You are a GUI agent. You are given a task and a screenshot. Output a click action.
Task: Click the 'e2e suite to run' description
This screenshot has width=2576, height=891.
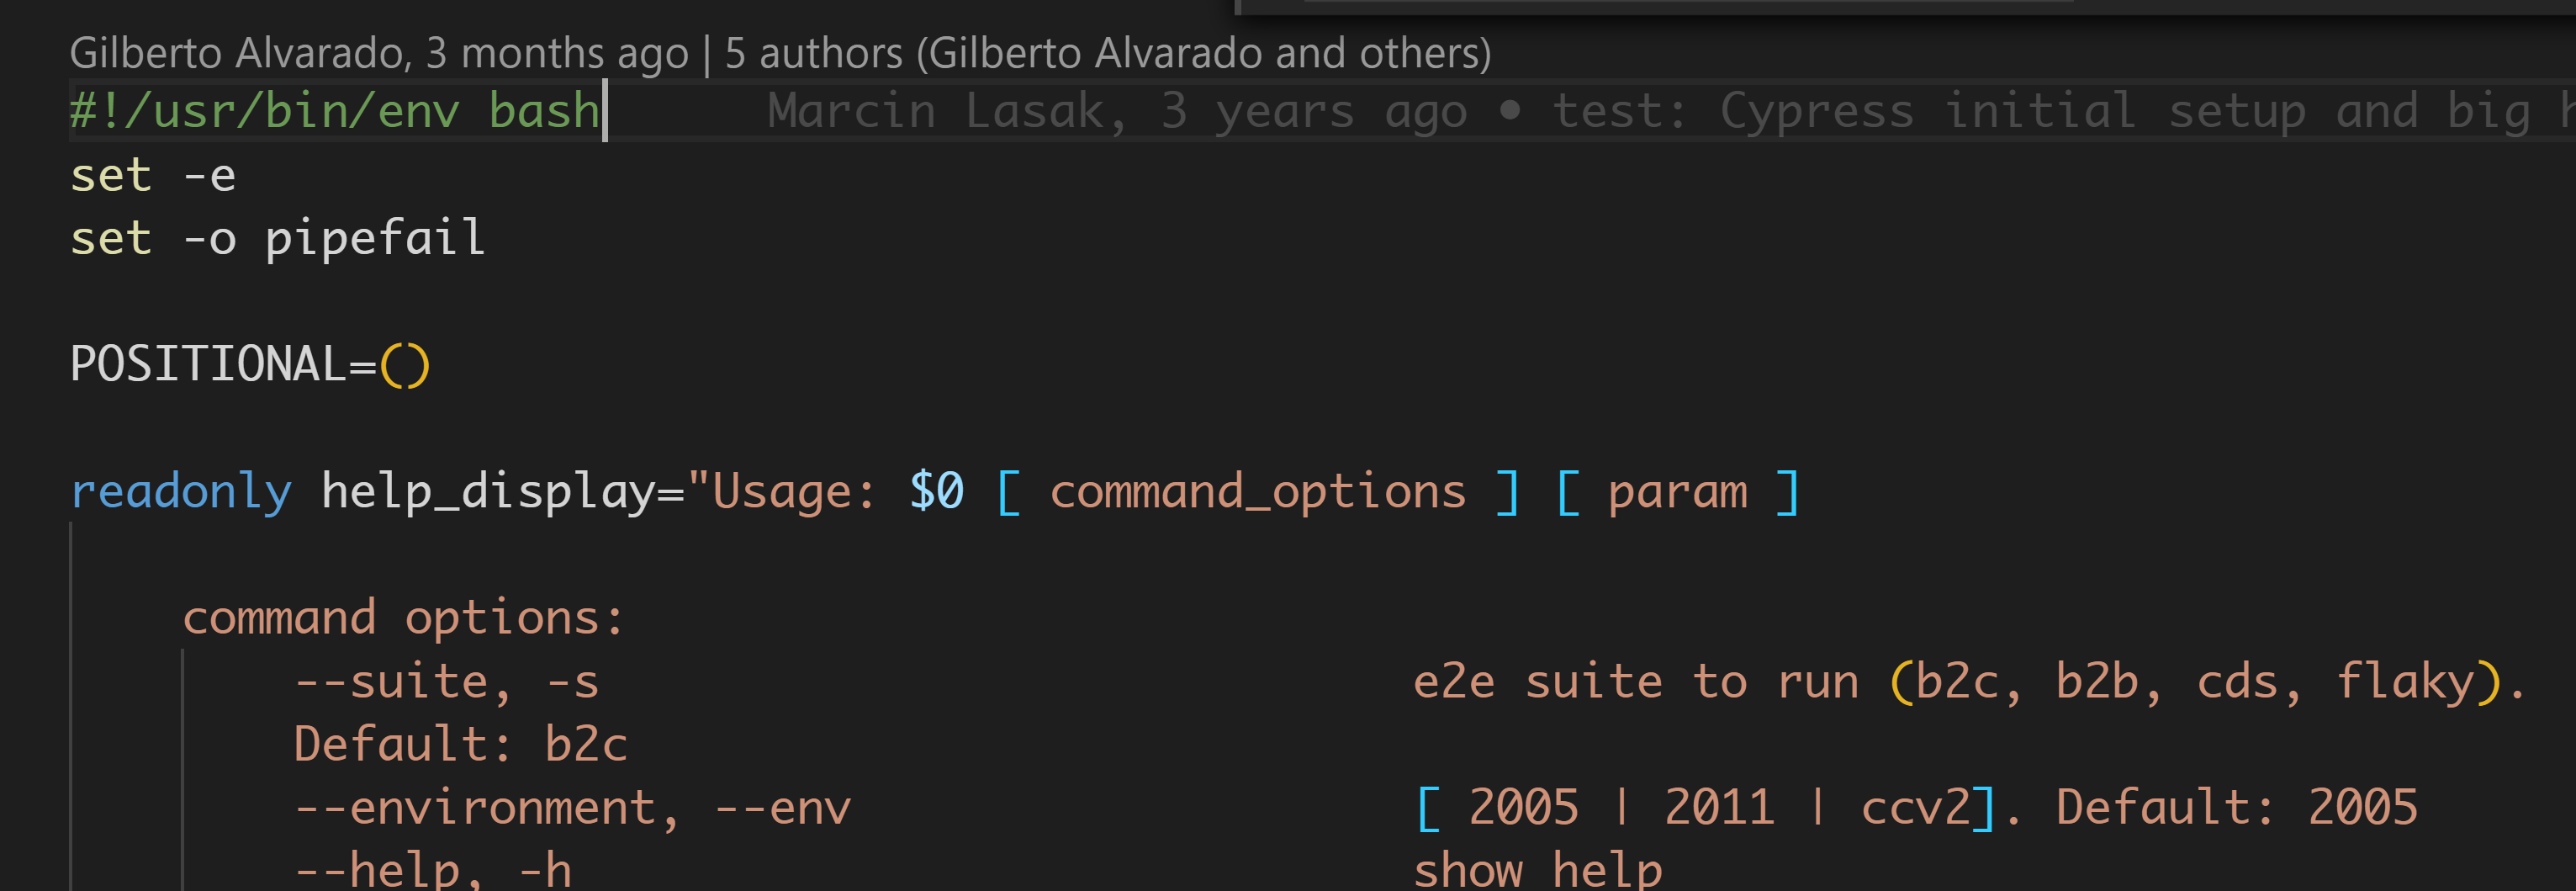(1636, 682)
